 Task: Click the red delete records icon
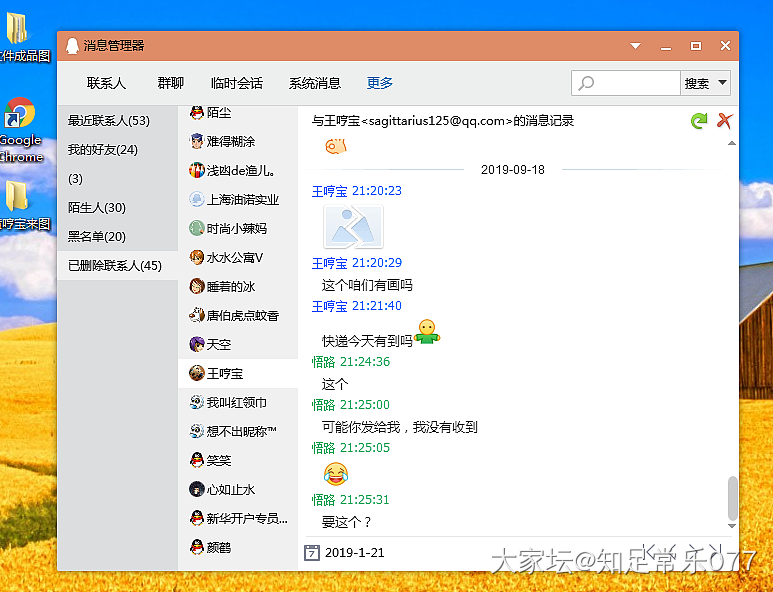725,121
